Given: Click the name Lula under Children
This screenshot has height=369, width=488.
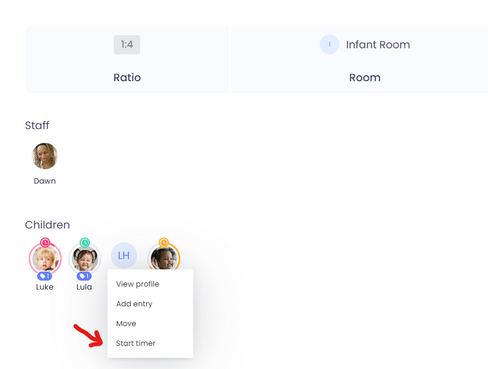Looking at the screenshot, I should (x=84, y=287).
